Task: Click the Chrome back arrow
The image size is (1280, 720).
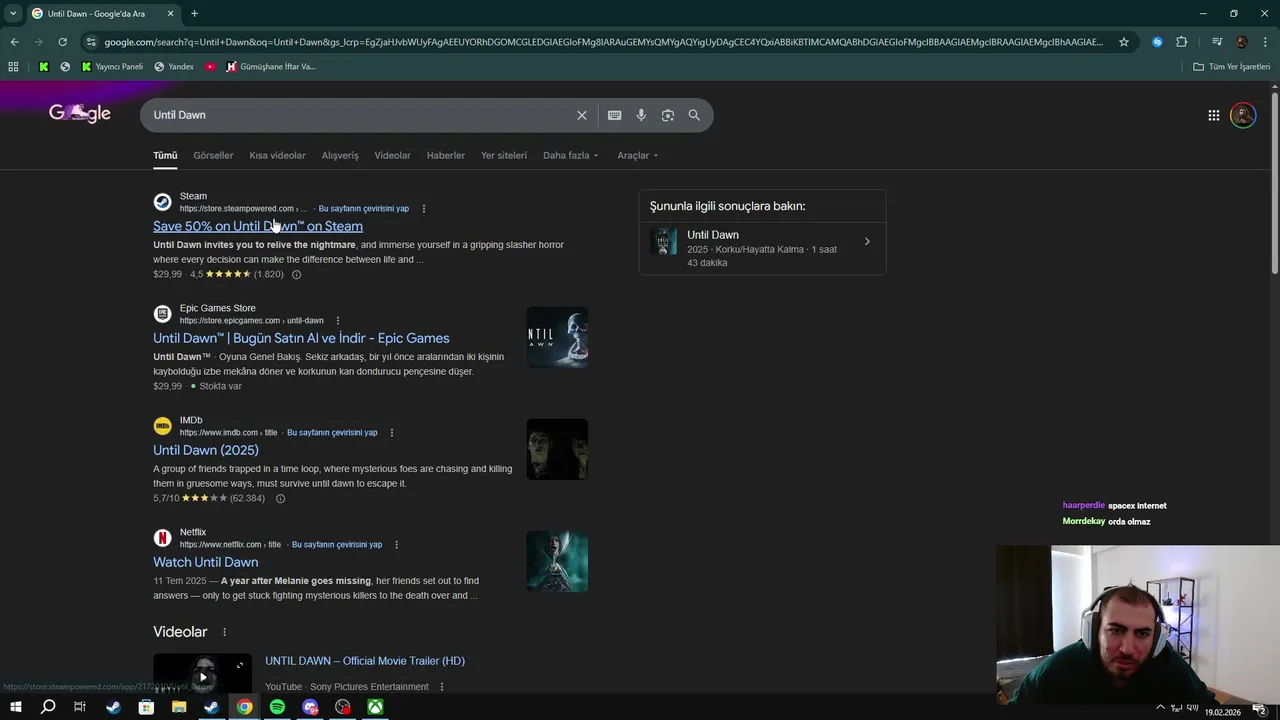Action: tap(14, 42)
